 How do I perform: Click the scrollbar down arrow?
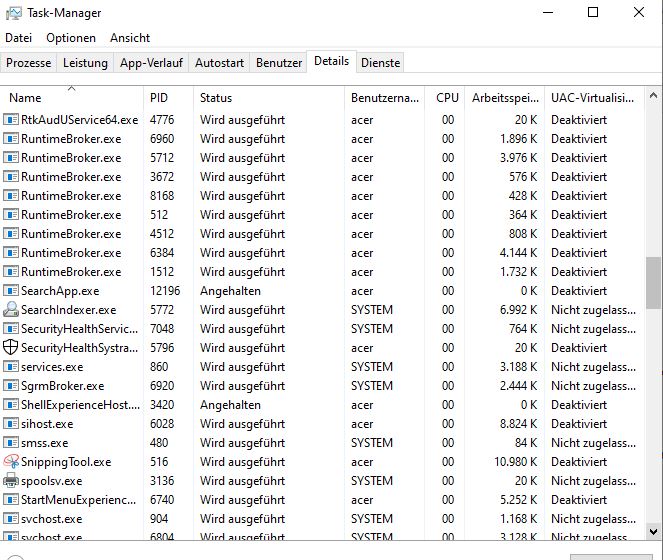[x=653, y=531]
